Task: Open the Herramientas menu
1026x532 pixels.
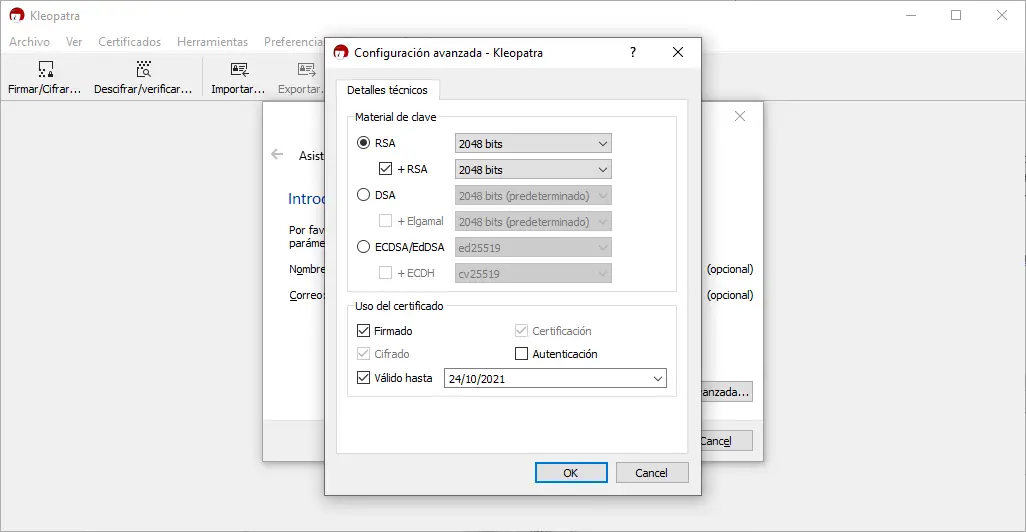Action: point(213,42)
